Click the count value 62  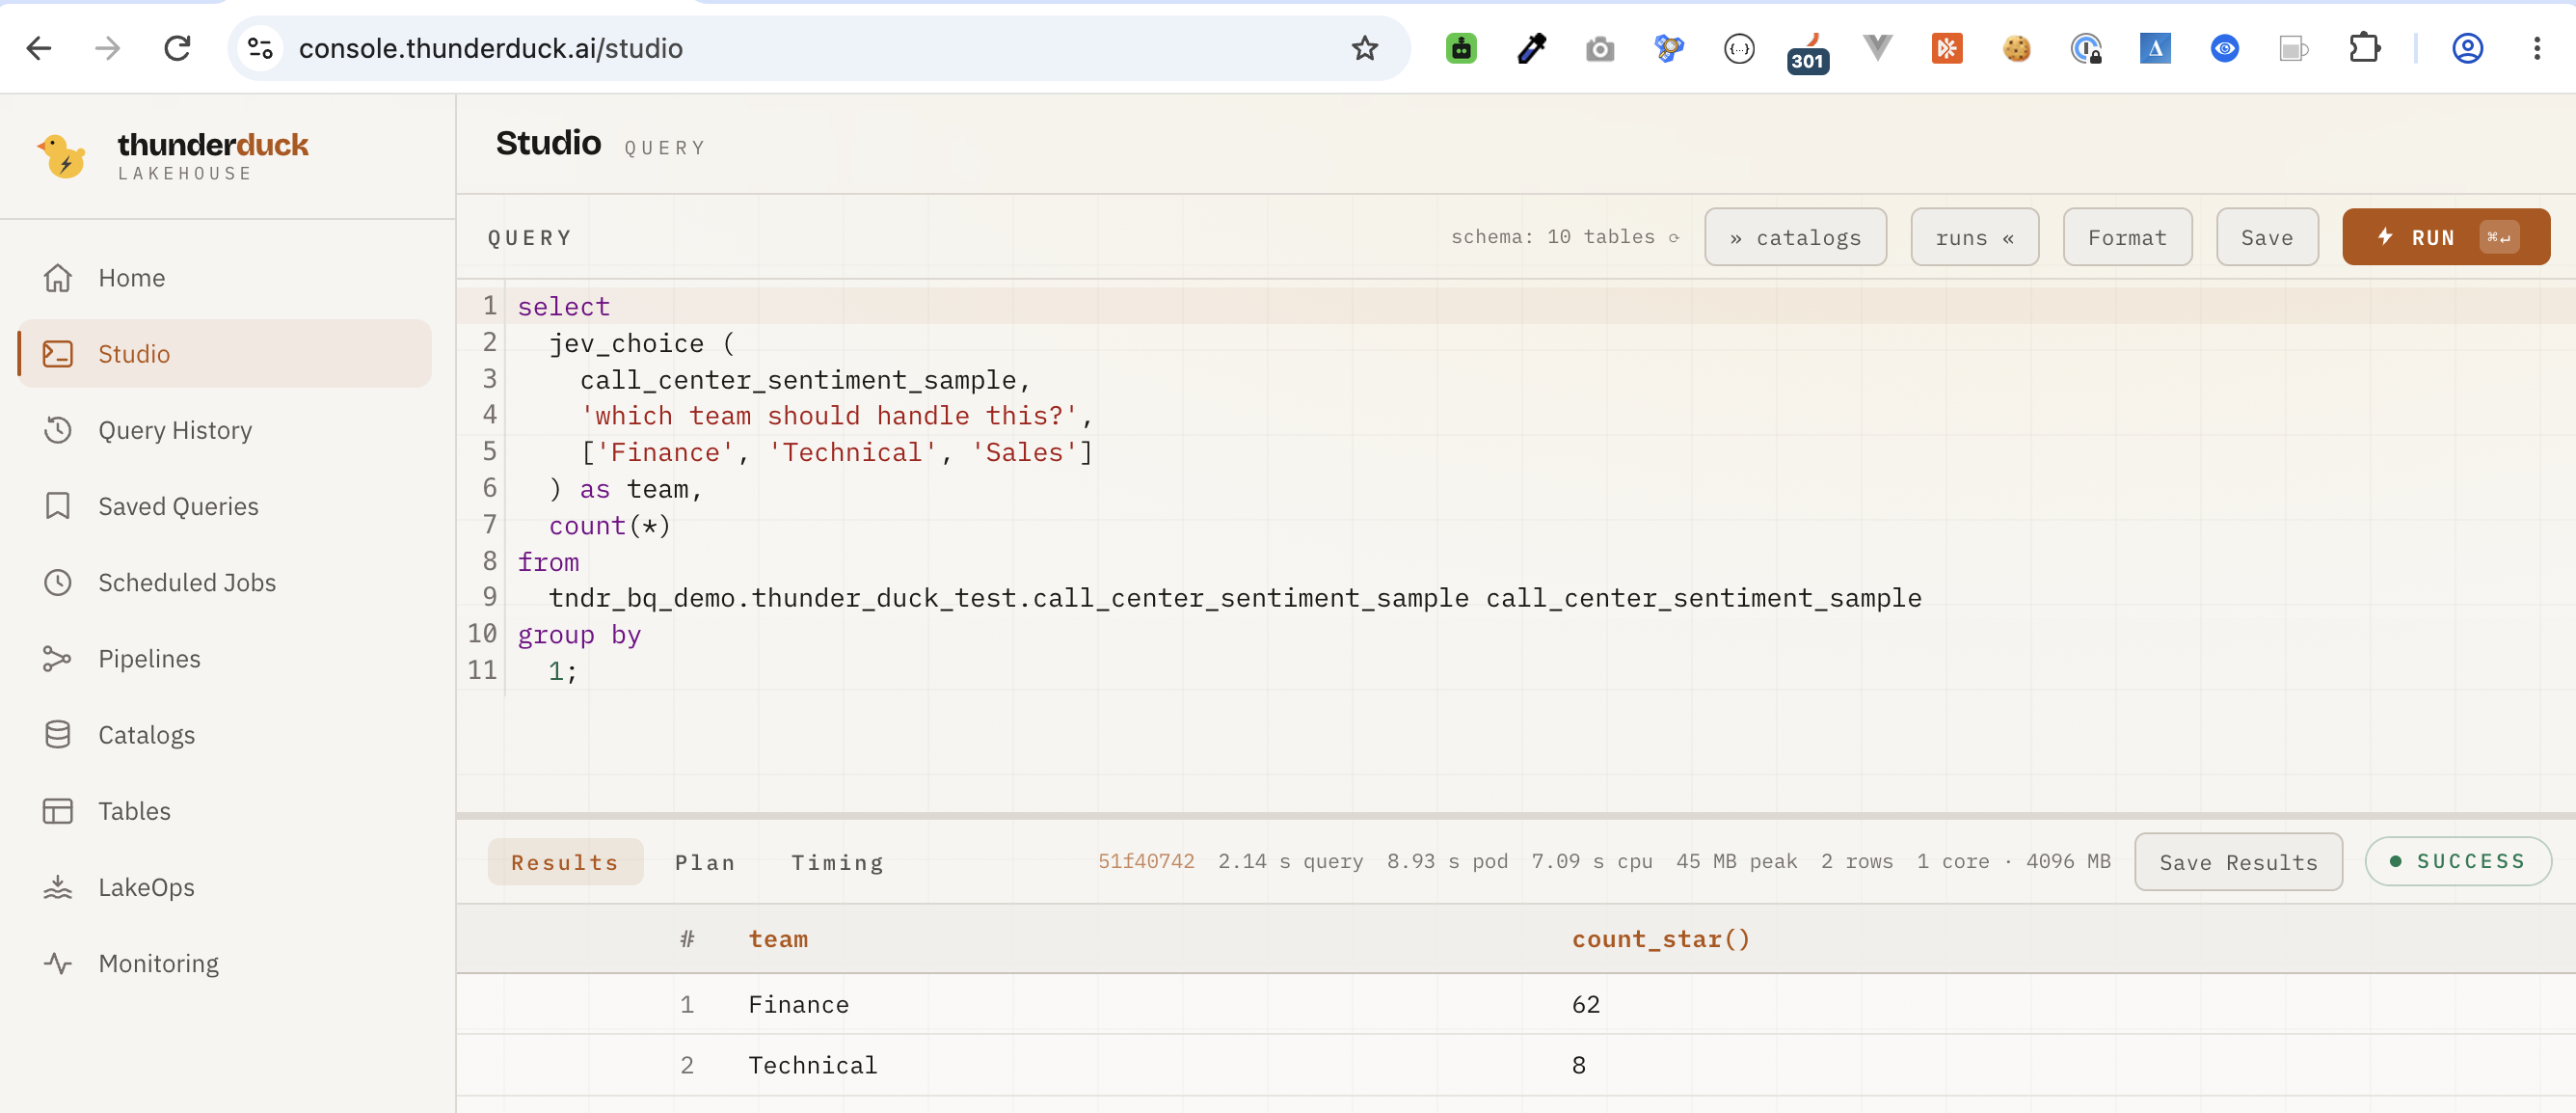1585,1004
